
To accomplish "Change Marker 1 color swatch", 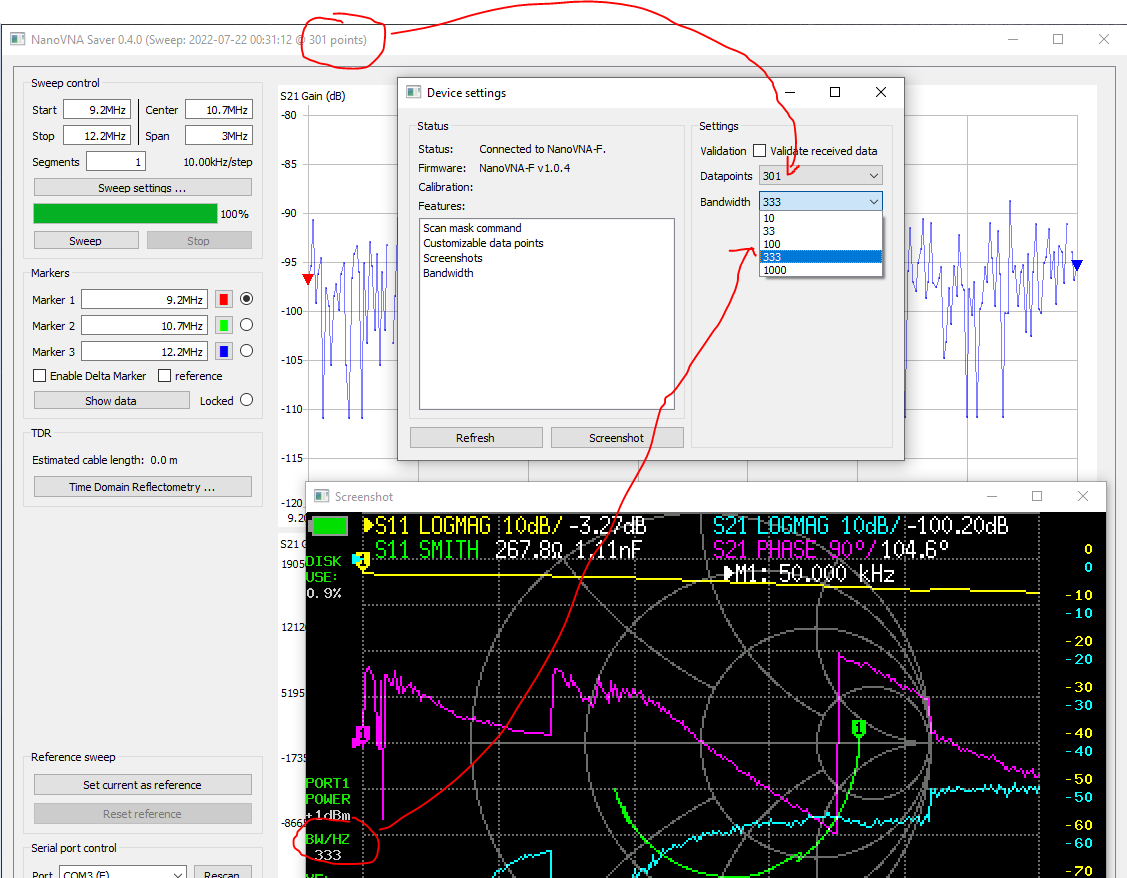I will [x=223, y=298].
